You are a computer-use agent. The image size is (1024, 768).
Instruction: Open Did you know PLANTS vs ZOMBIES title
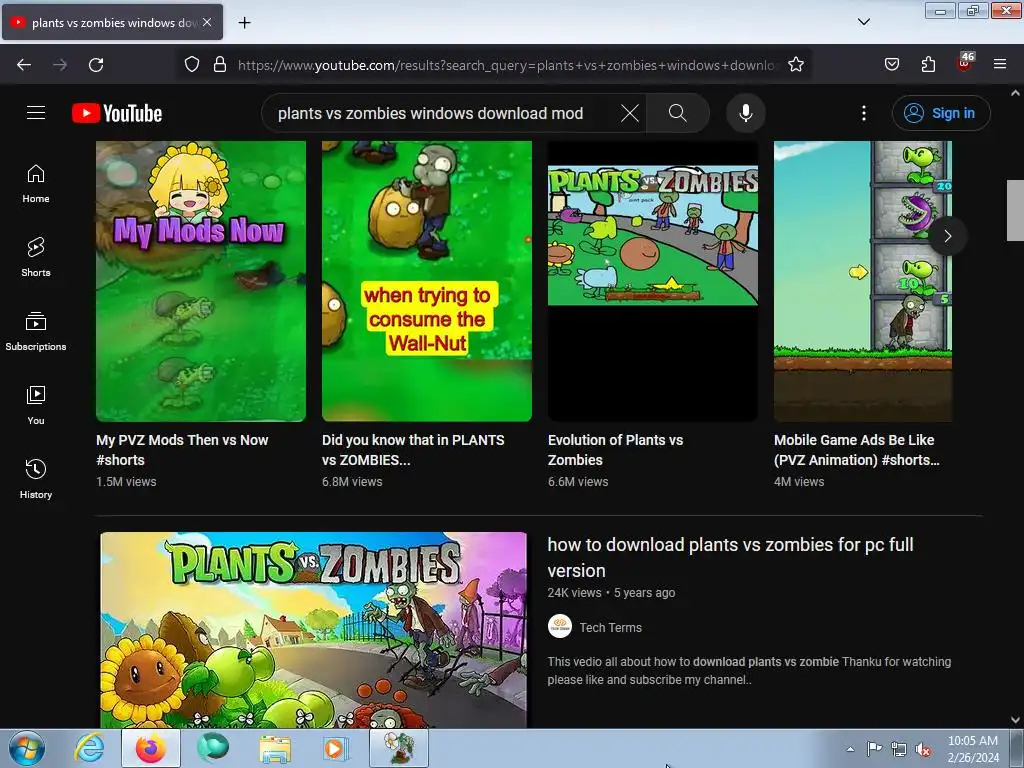click(x=413, y=450)
